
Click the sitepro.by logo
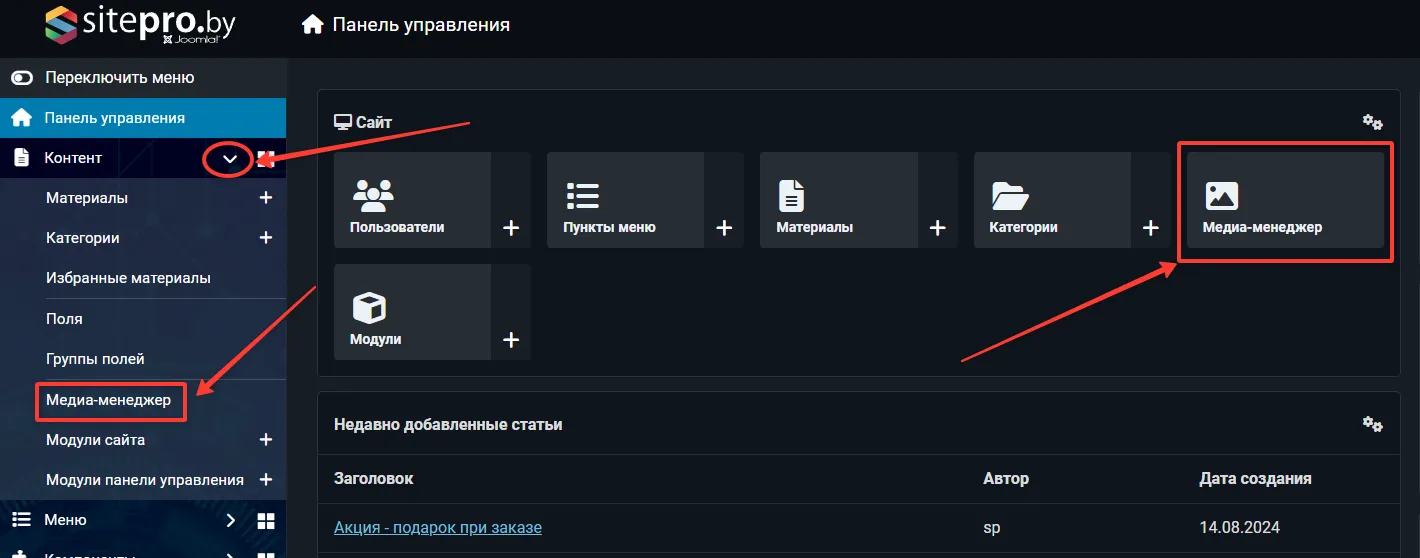click(x=140, y=25)
